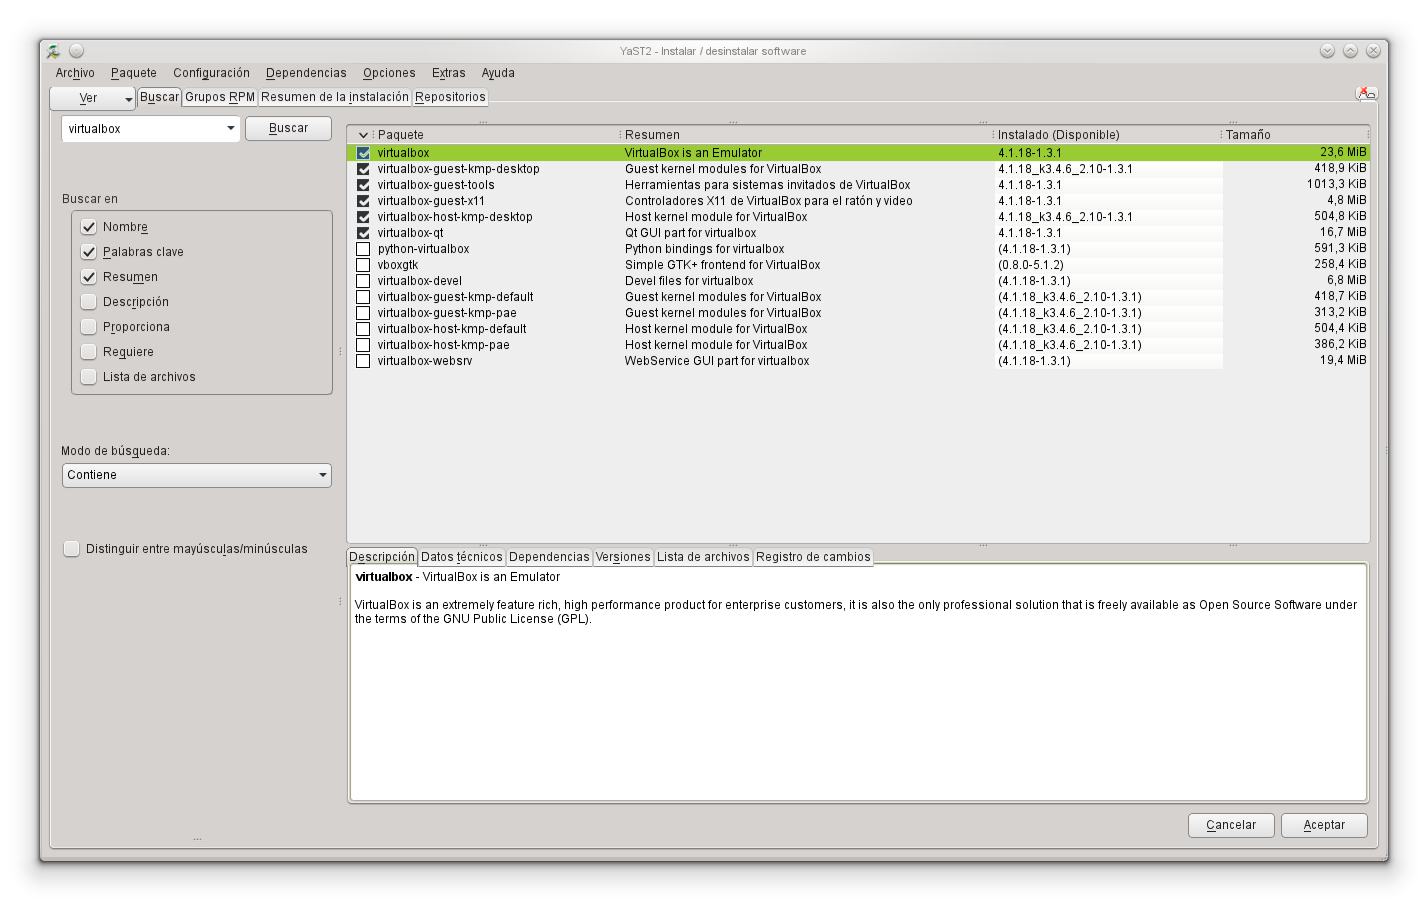Switch to the Descripción details tab

(x=382, y=557)
